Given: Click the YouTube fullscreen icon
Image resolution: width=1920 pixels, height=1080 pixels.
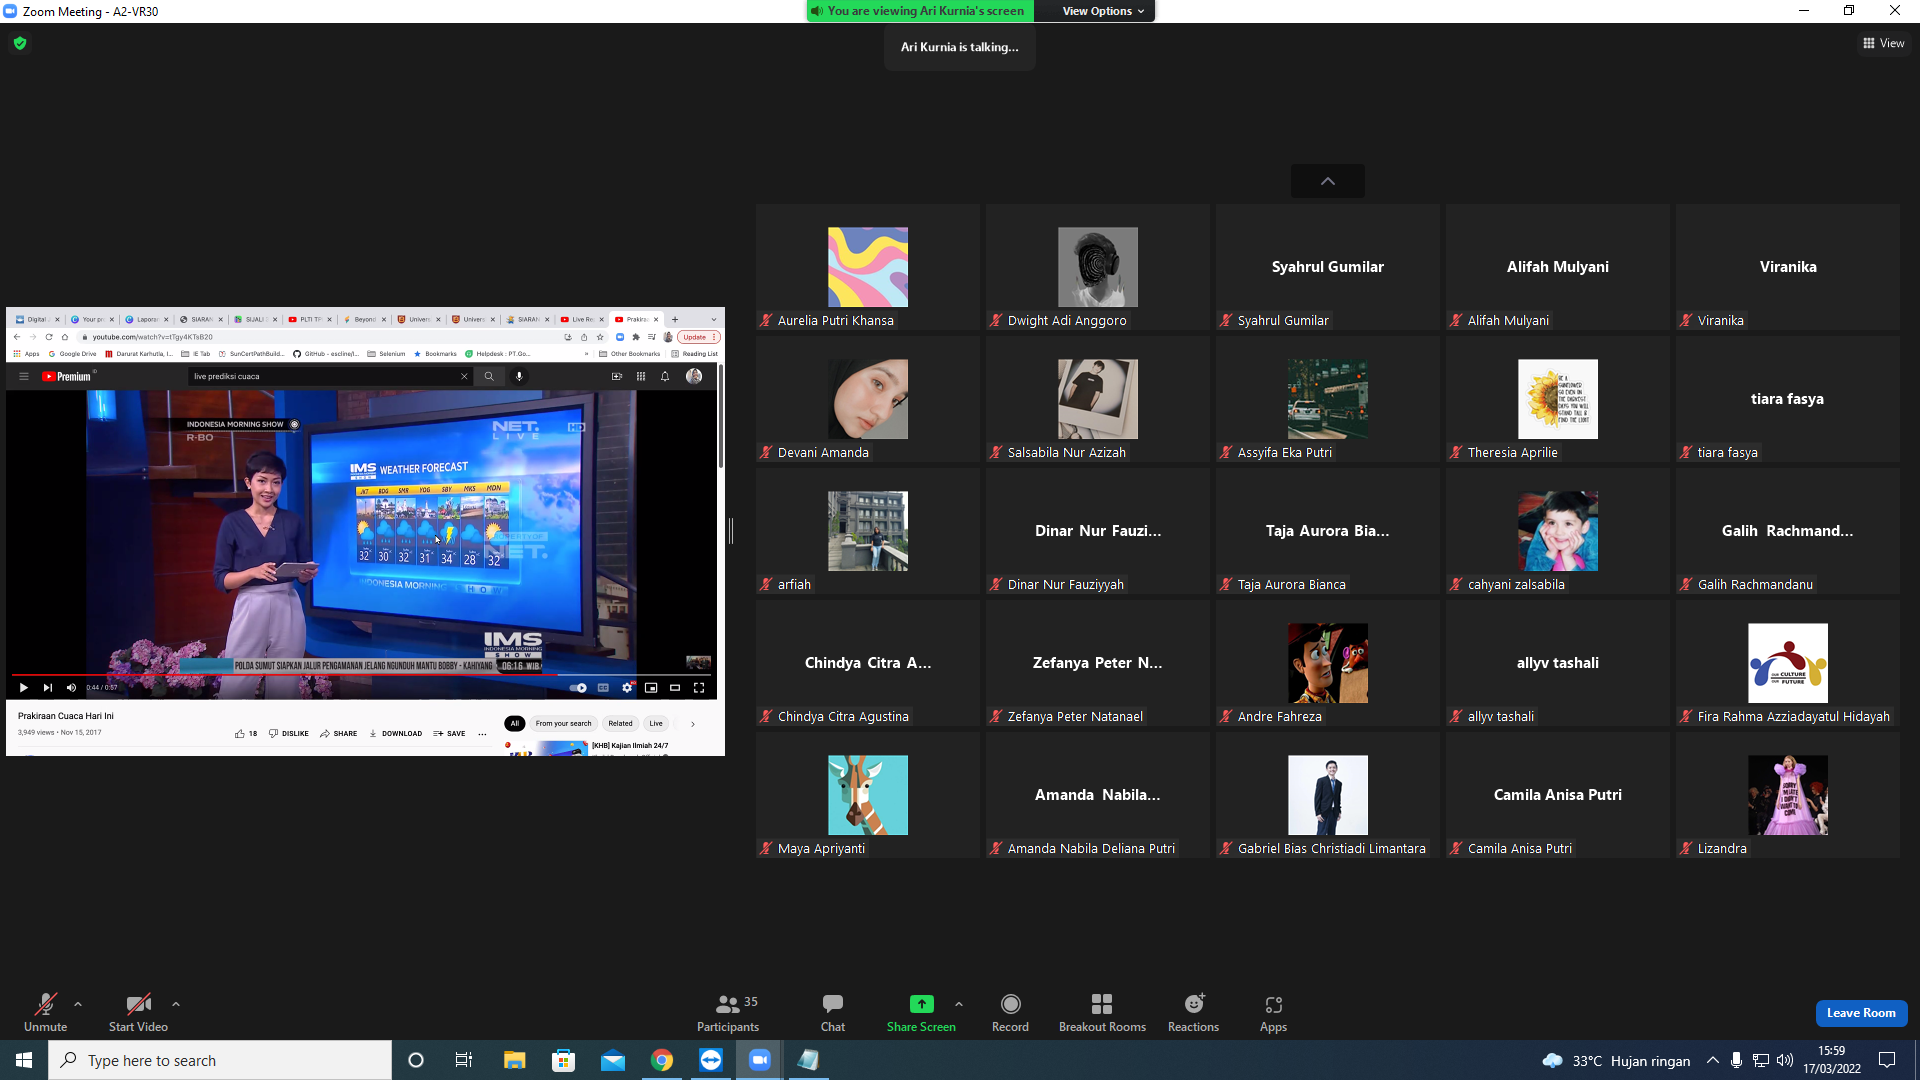Looking at the screenshot, I should pyautogui.click(x=699, y=687).
